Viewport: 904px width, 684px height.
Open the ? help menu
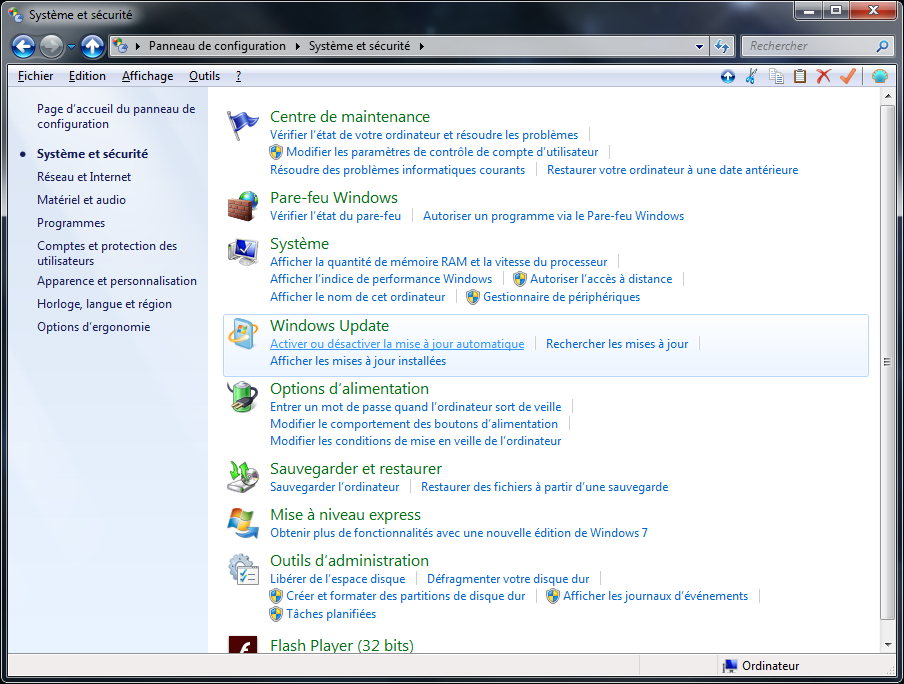pyautogui.click(x=238, y=76)
